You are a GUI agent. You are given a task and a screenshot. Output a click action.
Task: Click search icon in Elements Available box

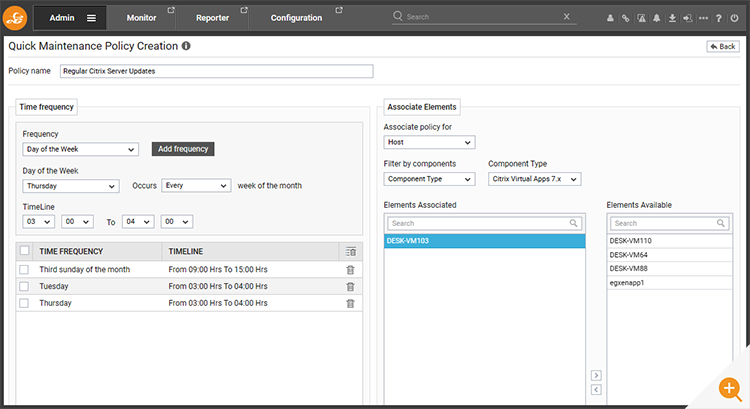coord(720,223)
